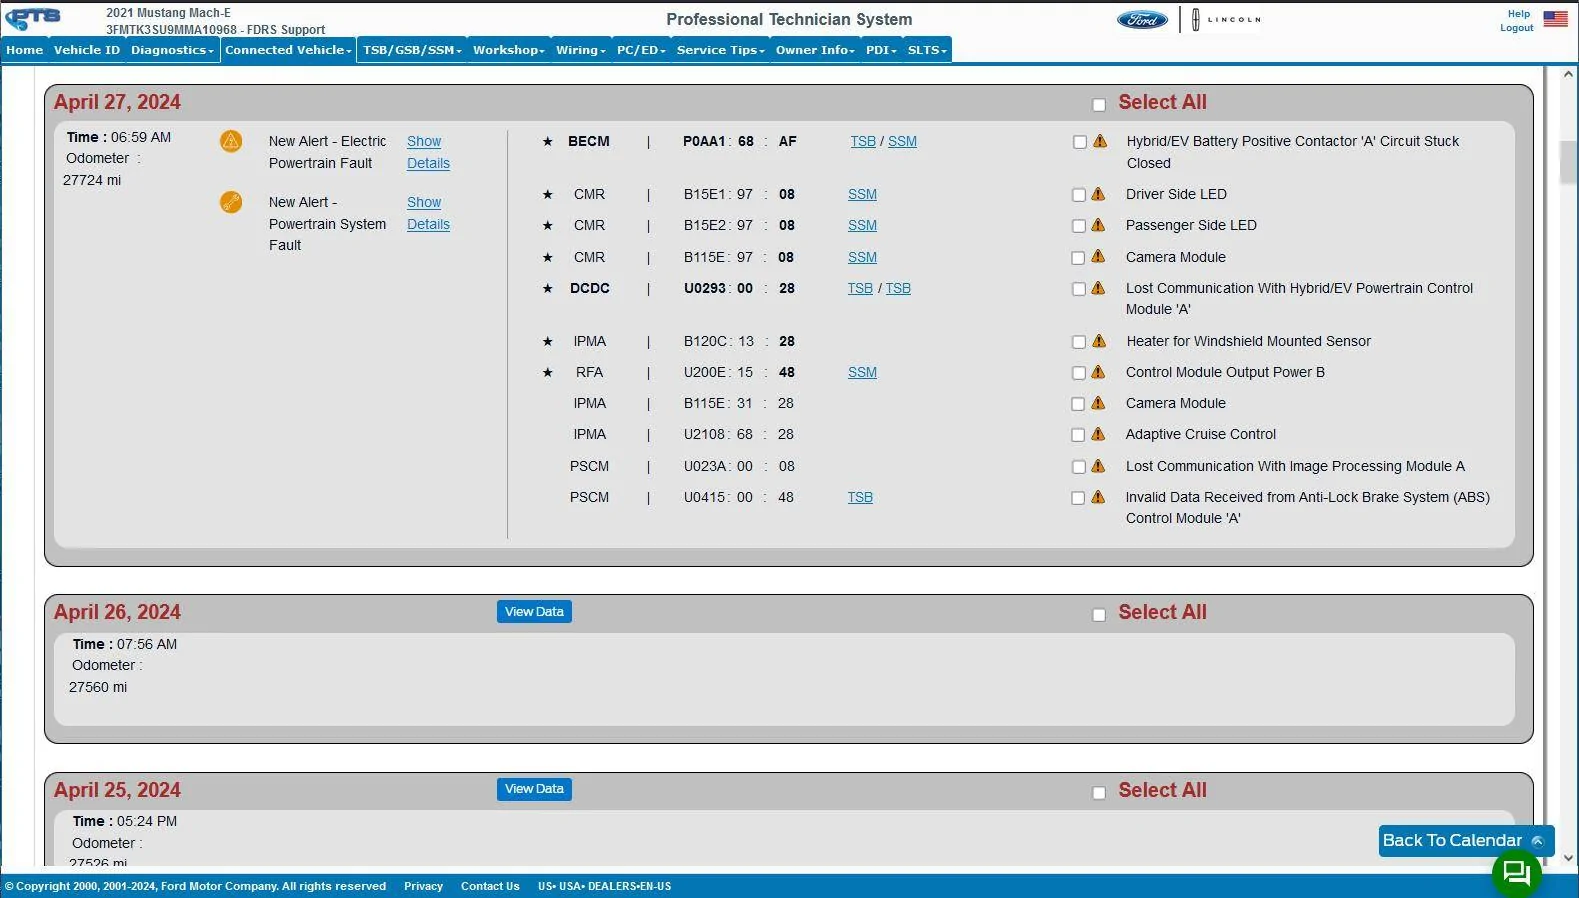This screenshot has width=1579, height=898.
Task: Click the Lincoln logo
Action: tap(1226, 19)
